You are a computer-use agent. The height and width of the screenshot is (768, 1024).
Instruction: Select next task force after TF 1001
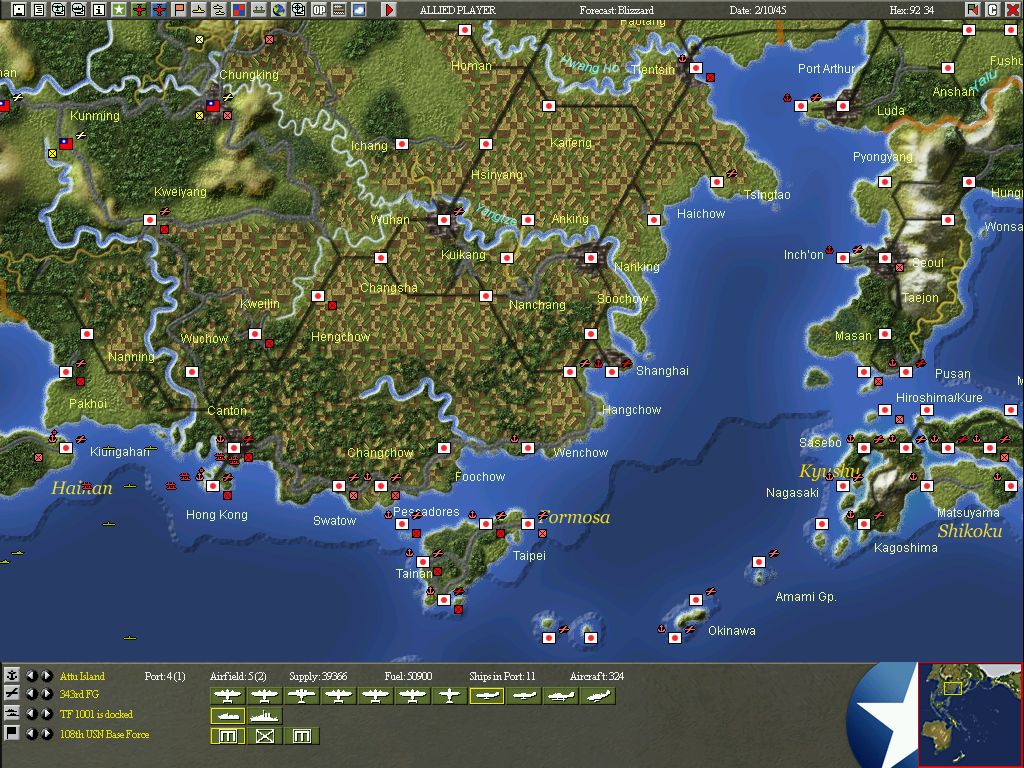pos(46,714)
